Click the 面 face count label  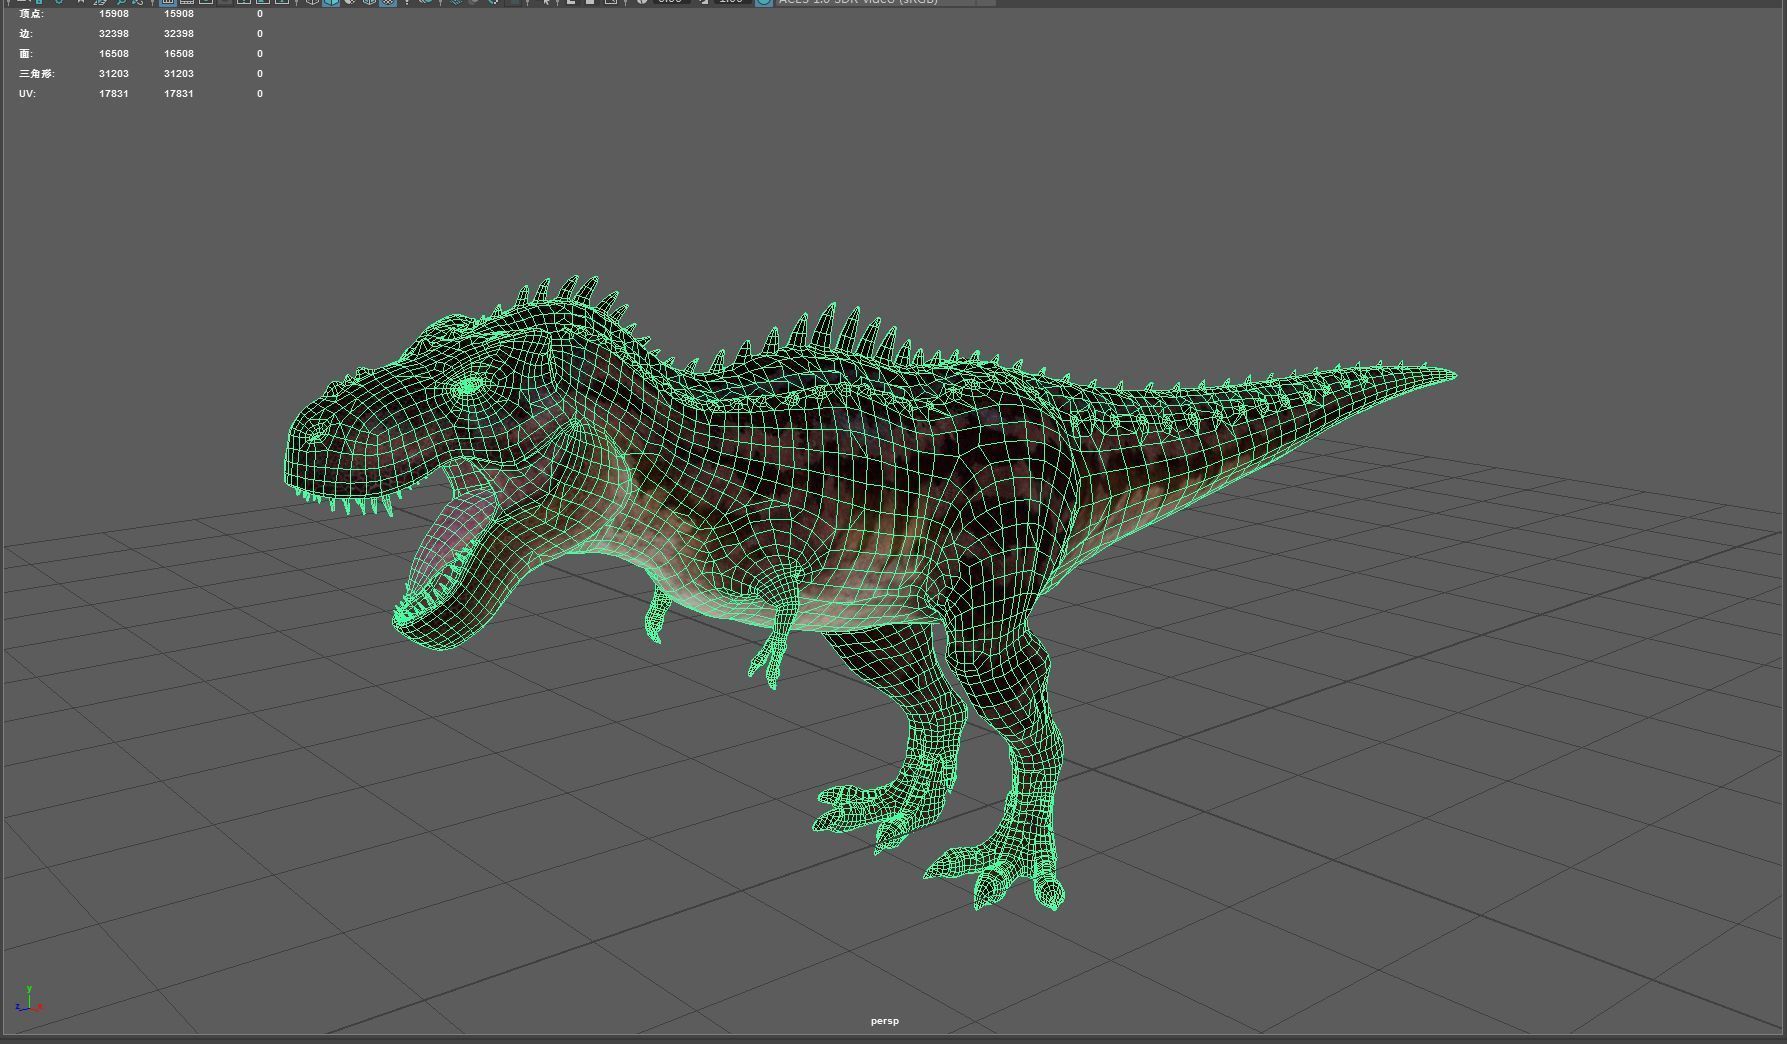click(25, 54)
